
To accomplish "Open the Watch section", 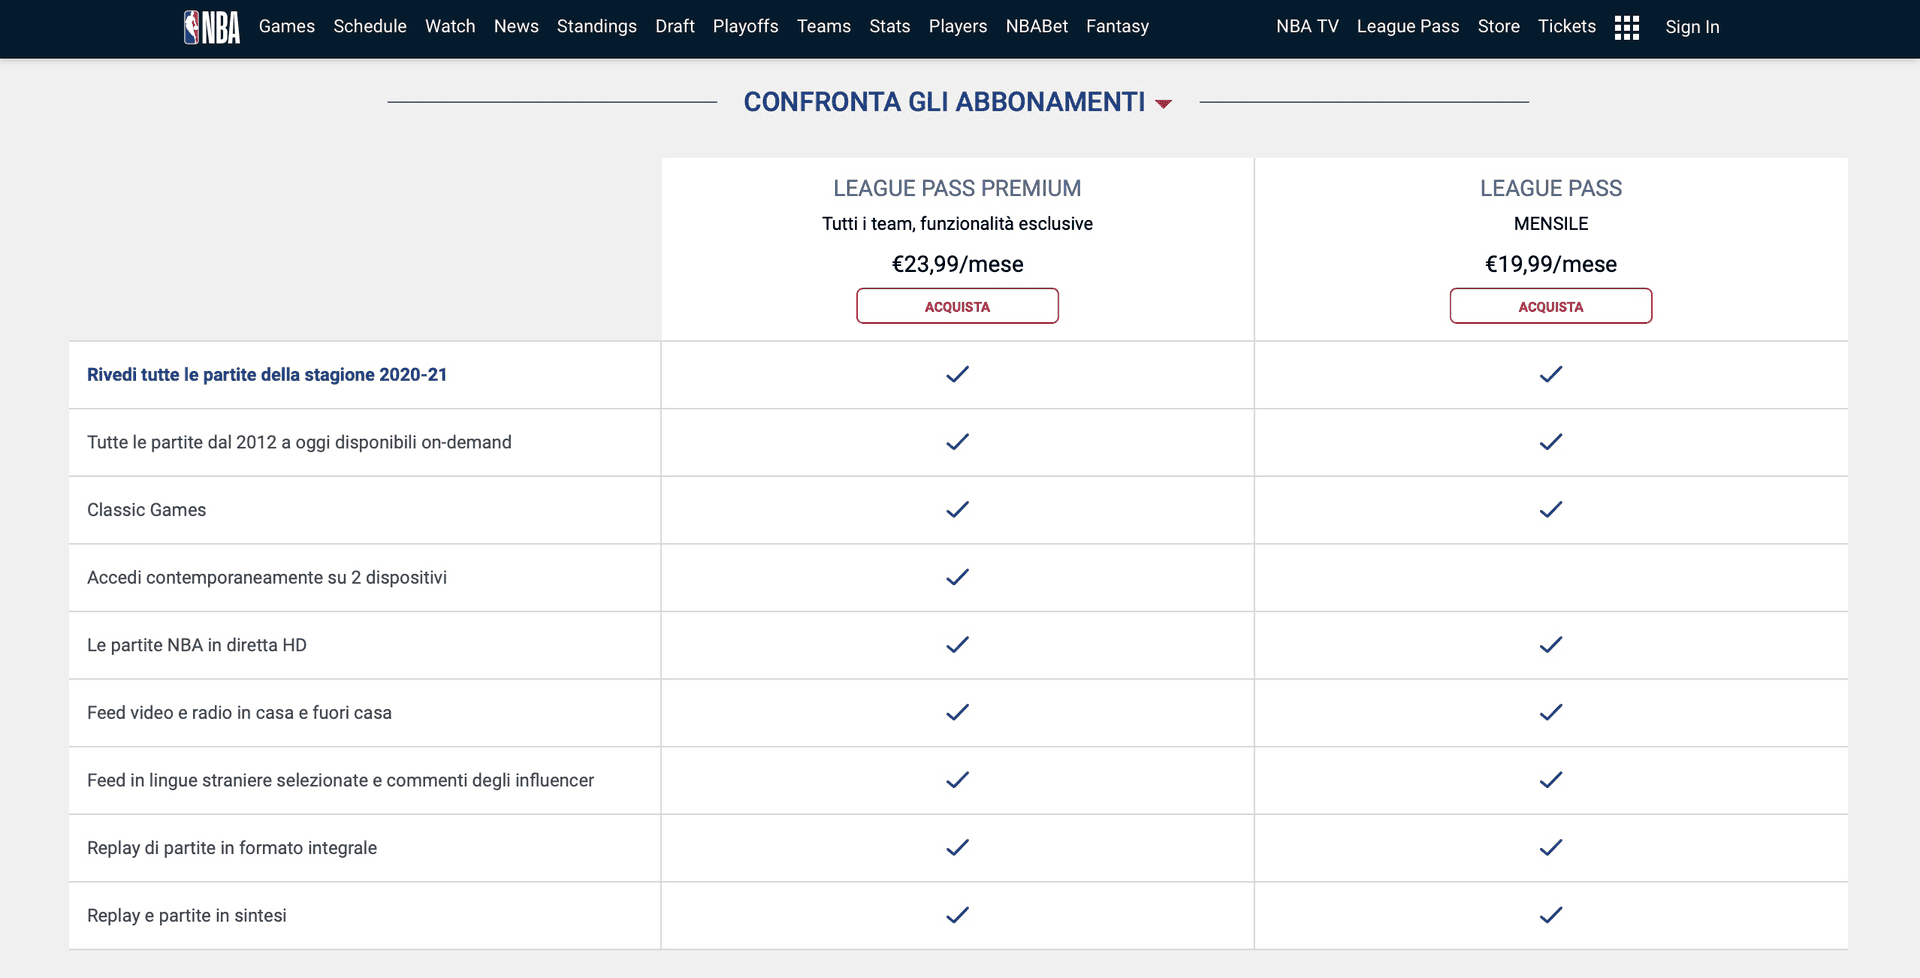I will pos(450,26).
